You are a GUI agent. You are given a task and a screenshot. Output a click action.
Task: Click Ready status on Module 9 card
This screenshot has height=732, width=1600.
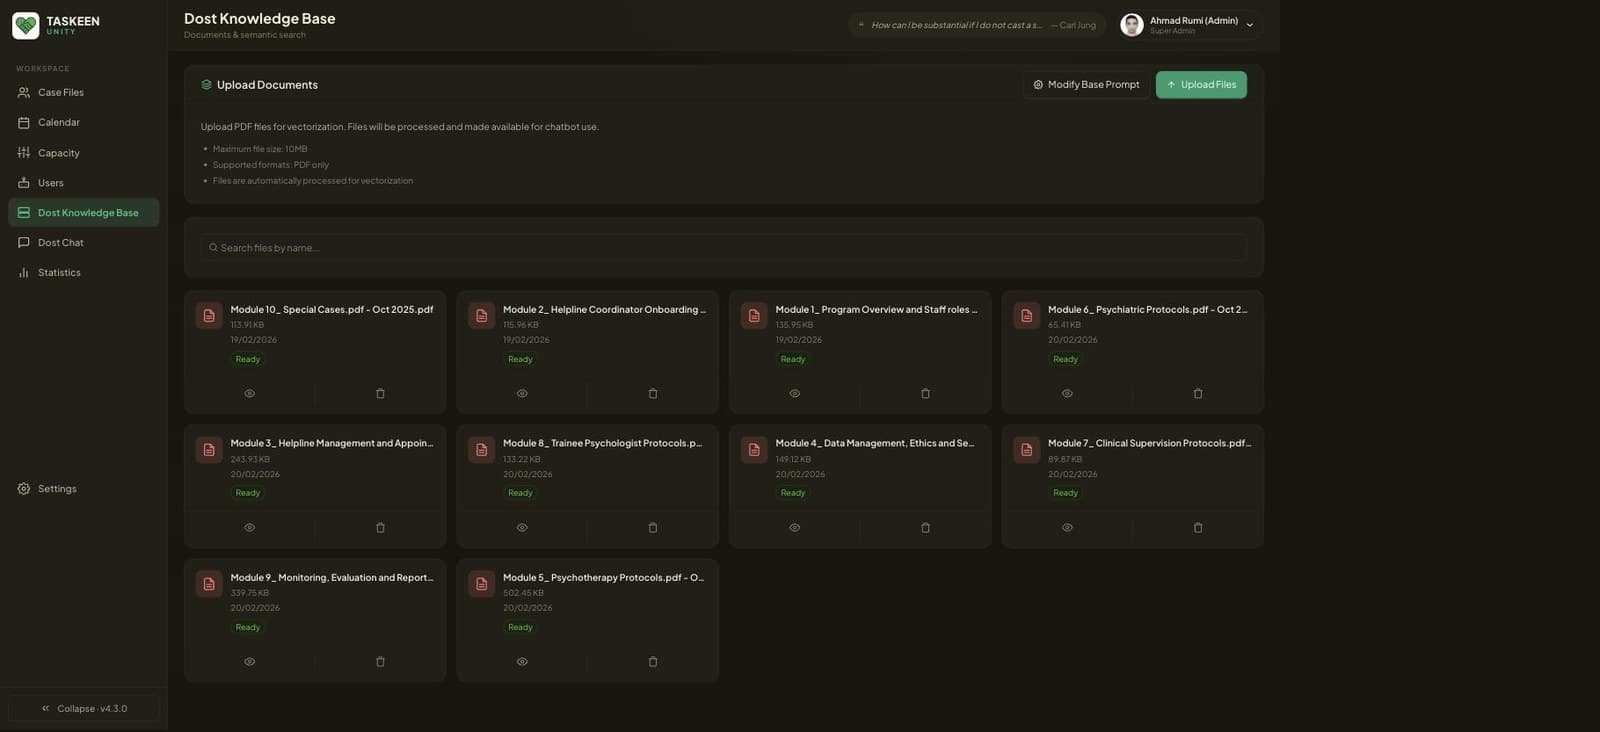(248, 627)
